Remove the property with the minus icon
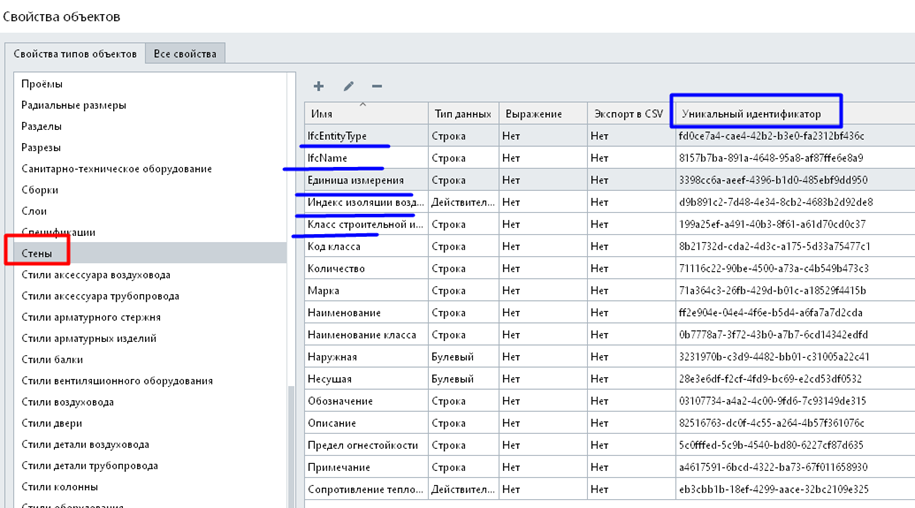Image resolution: width=915 pixels, height=508 pixels. pos(377,86)
